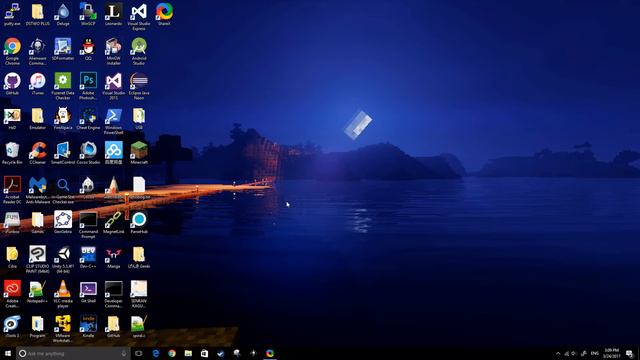Select the Visual Studio Express desktop shortcut
Image resolution: width=640 pixels, height=360 pixels.
pyautogui.click(x=139, y=17)
